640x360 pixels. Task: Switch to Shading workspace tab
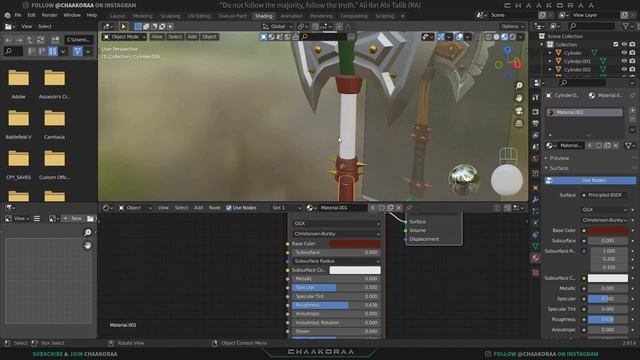[264, 16]
